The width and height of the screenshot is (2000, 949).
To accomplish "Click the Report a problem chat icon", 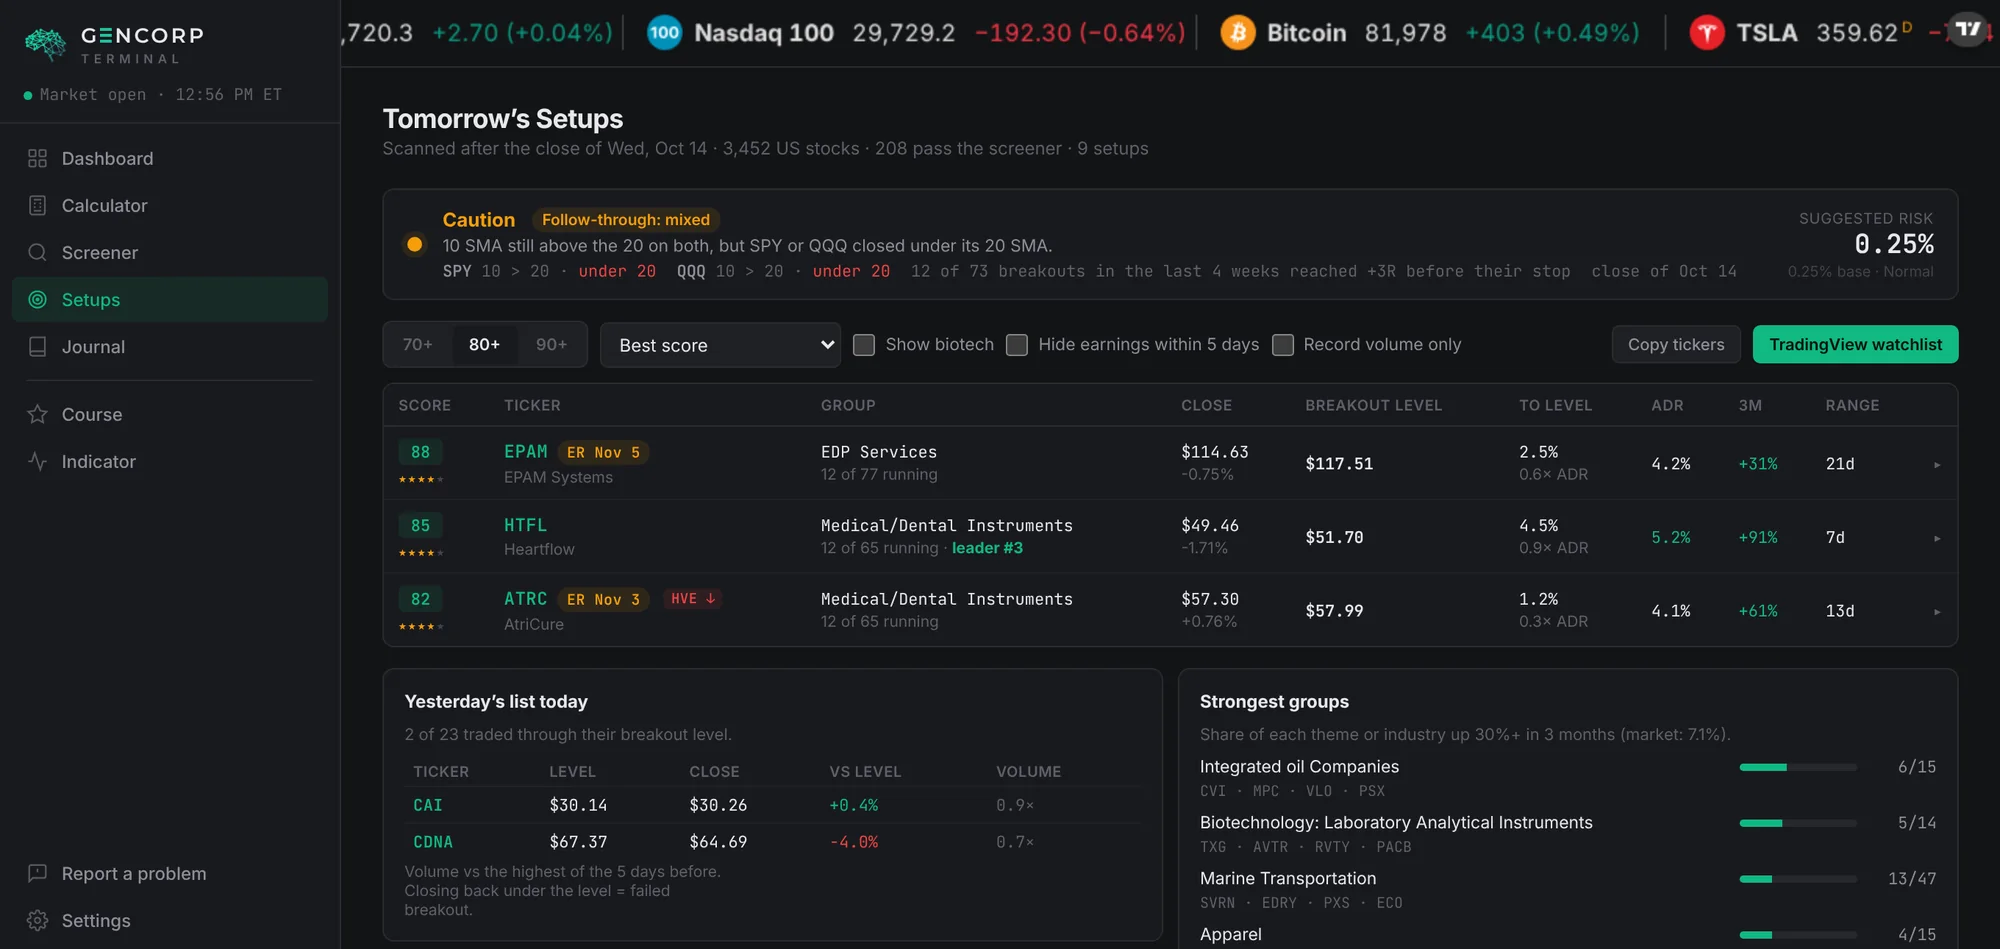I will pos(37,873).
